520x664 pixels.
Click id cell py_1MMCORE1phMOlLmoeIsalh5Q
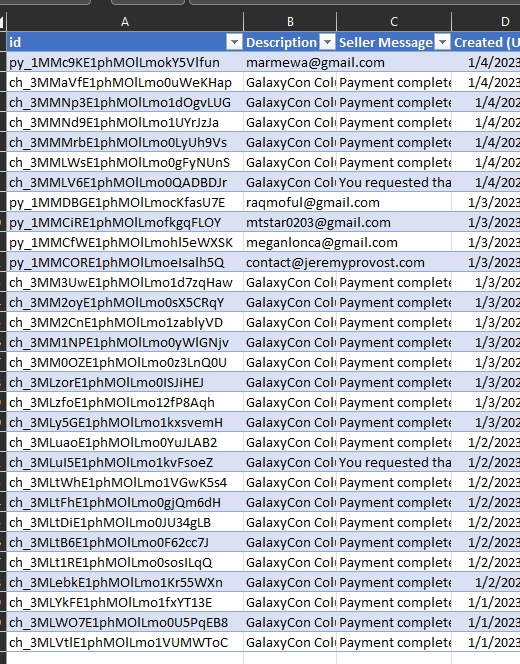point(125,263)
